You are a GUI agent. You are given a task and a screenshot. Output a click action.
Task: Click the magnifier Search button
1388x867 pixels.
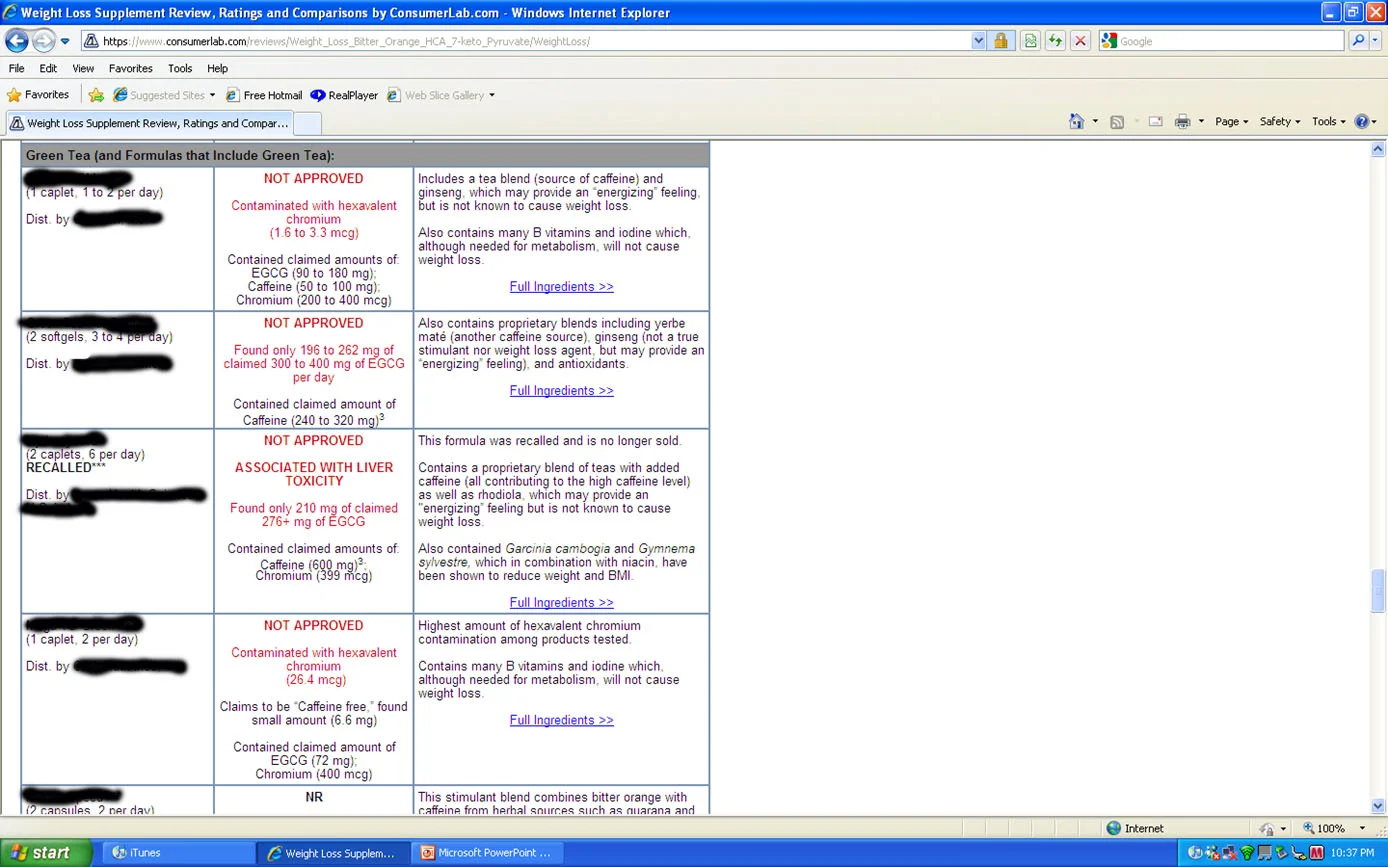tap(1357, 41)
